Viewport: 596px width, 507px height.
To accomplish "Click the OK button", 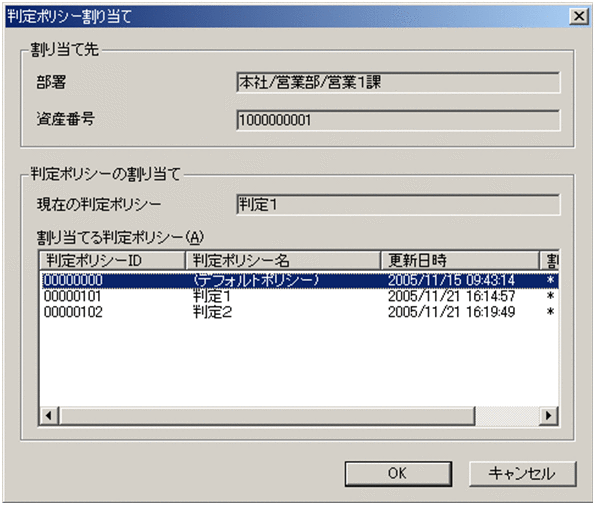I will pos(398,474).
